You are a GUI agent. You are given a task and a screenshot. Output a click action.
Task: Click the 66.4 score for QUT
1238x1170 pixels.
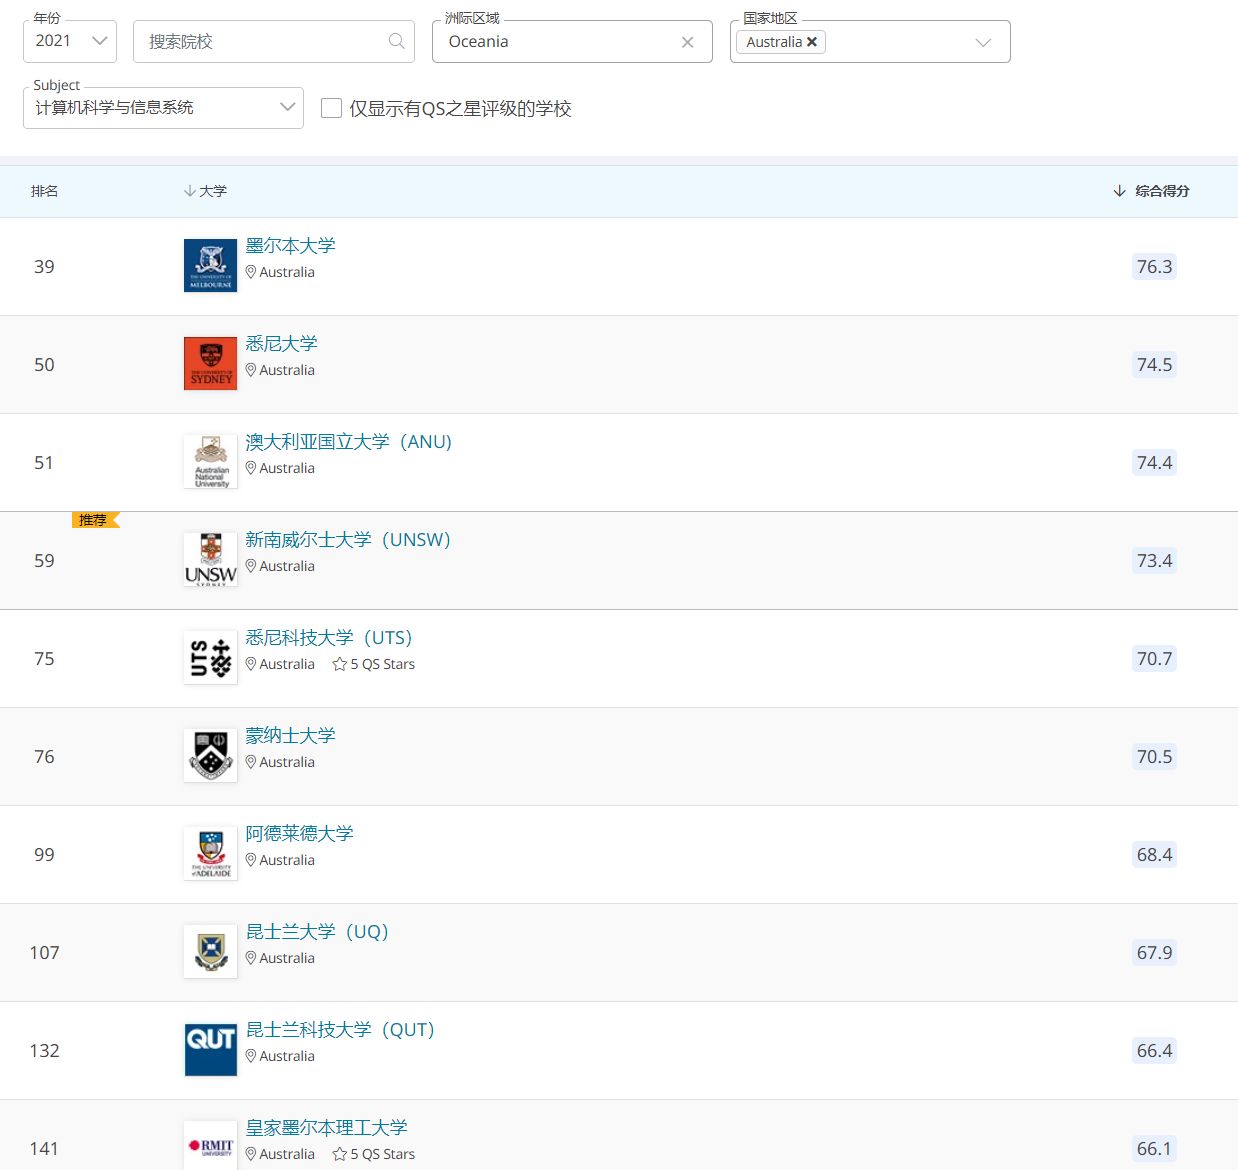pyautogui.click(x=1154, y=1051)
